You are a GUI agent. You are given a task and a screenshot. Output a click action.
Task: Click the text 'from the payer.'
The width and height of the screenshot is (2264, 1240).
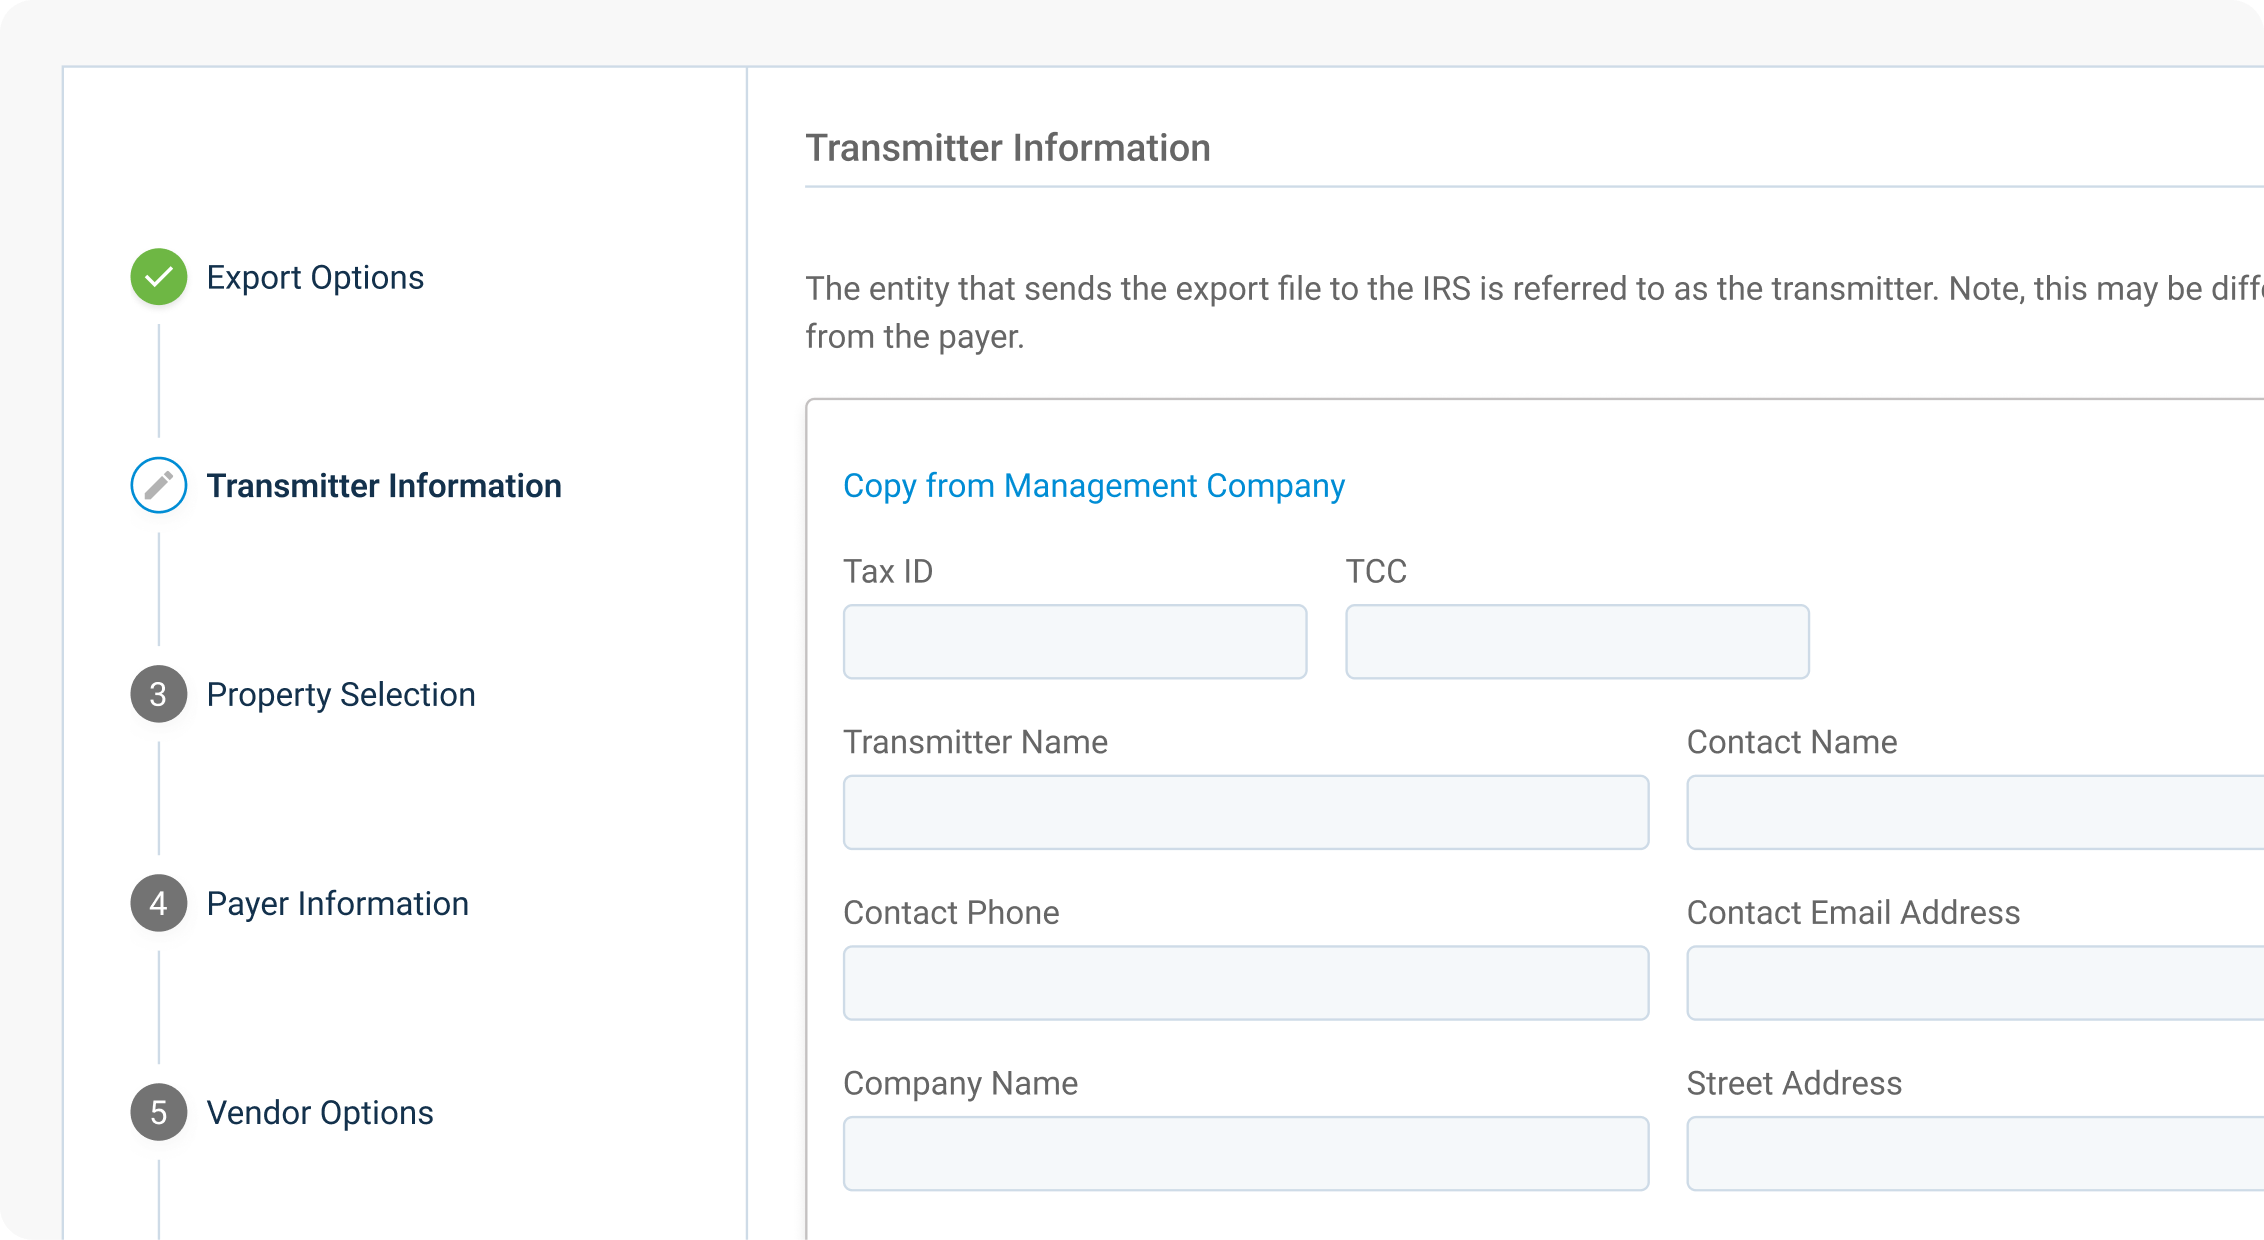(x=915, y=337)
